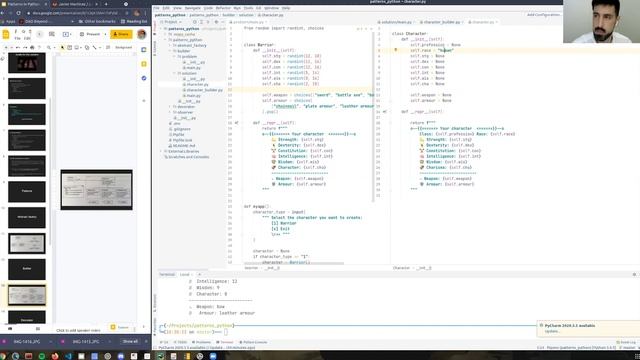
Task: Toggle the Event Log button
Action: (626, 342)
